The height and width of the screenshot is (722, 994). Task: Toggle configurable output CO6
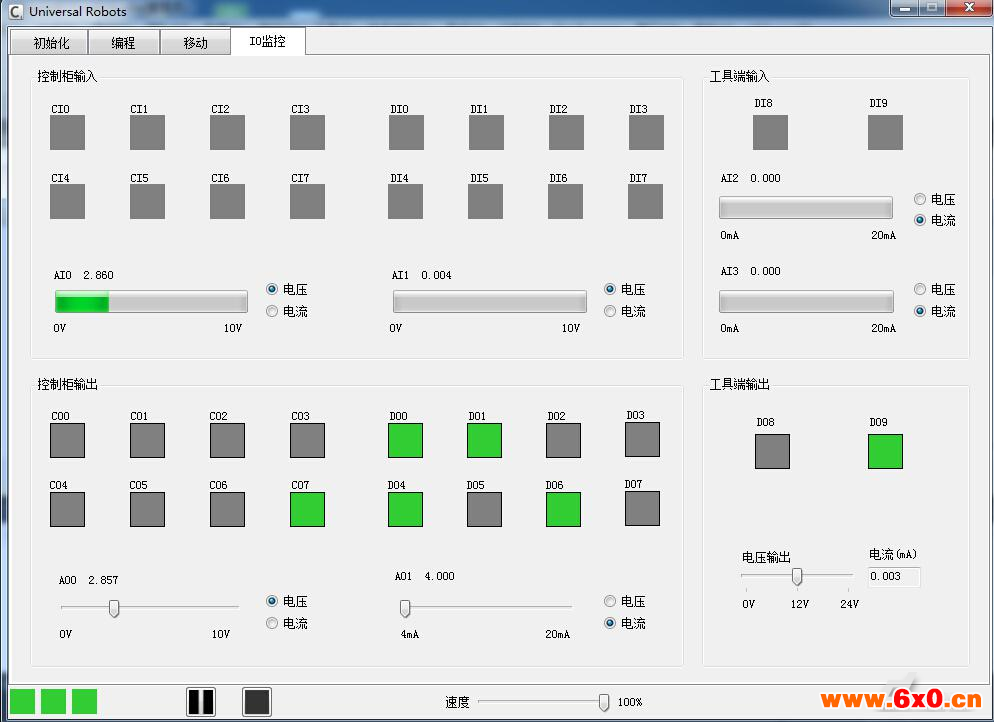(x=227, y=510)
